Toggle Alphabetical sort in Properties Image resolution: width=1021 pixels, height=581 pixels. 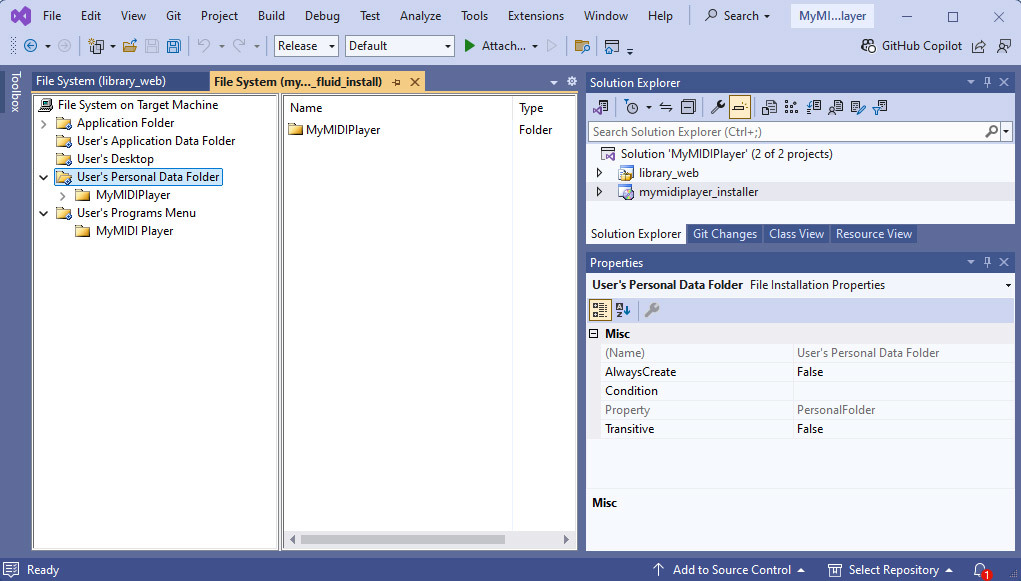point(623,310)
